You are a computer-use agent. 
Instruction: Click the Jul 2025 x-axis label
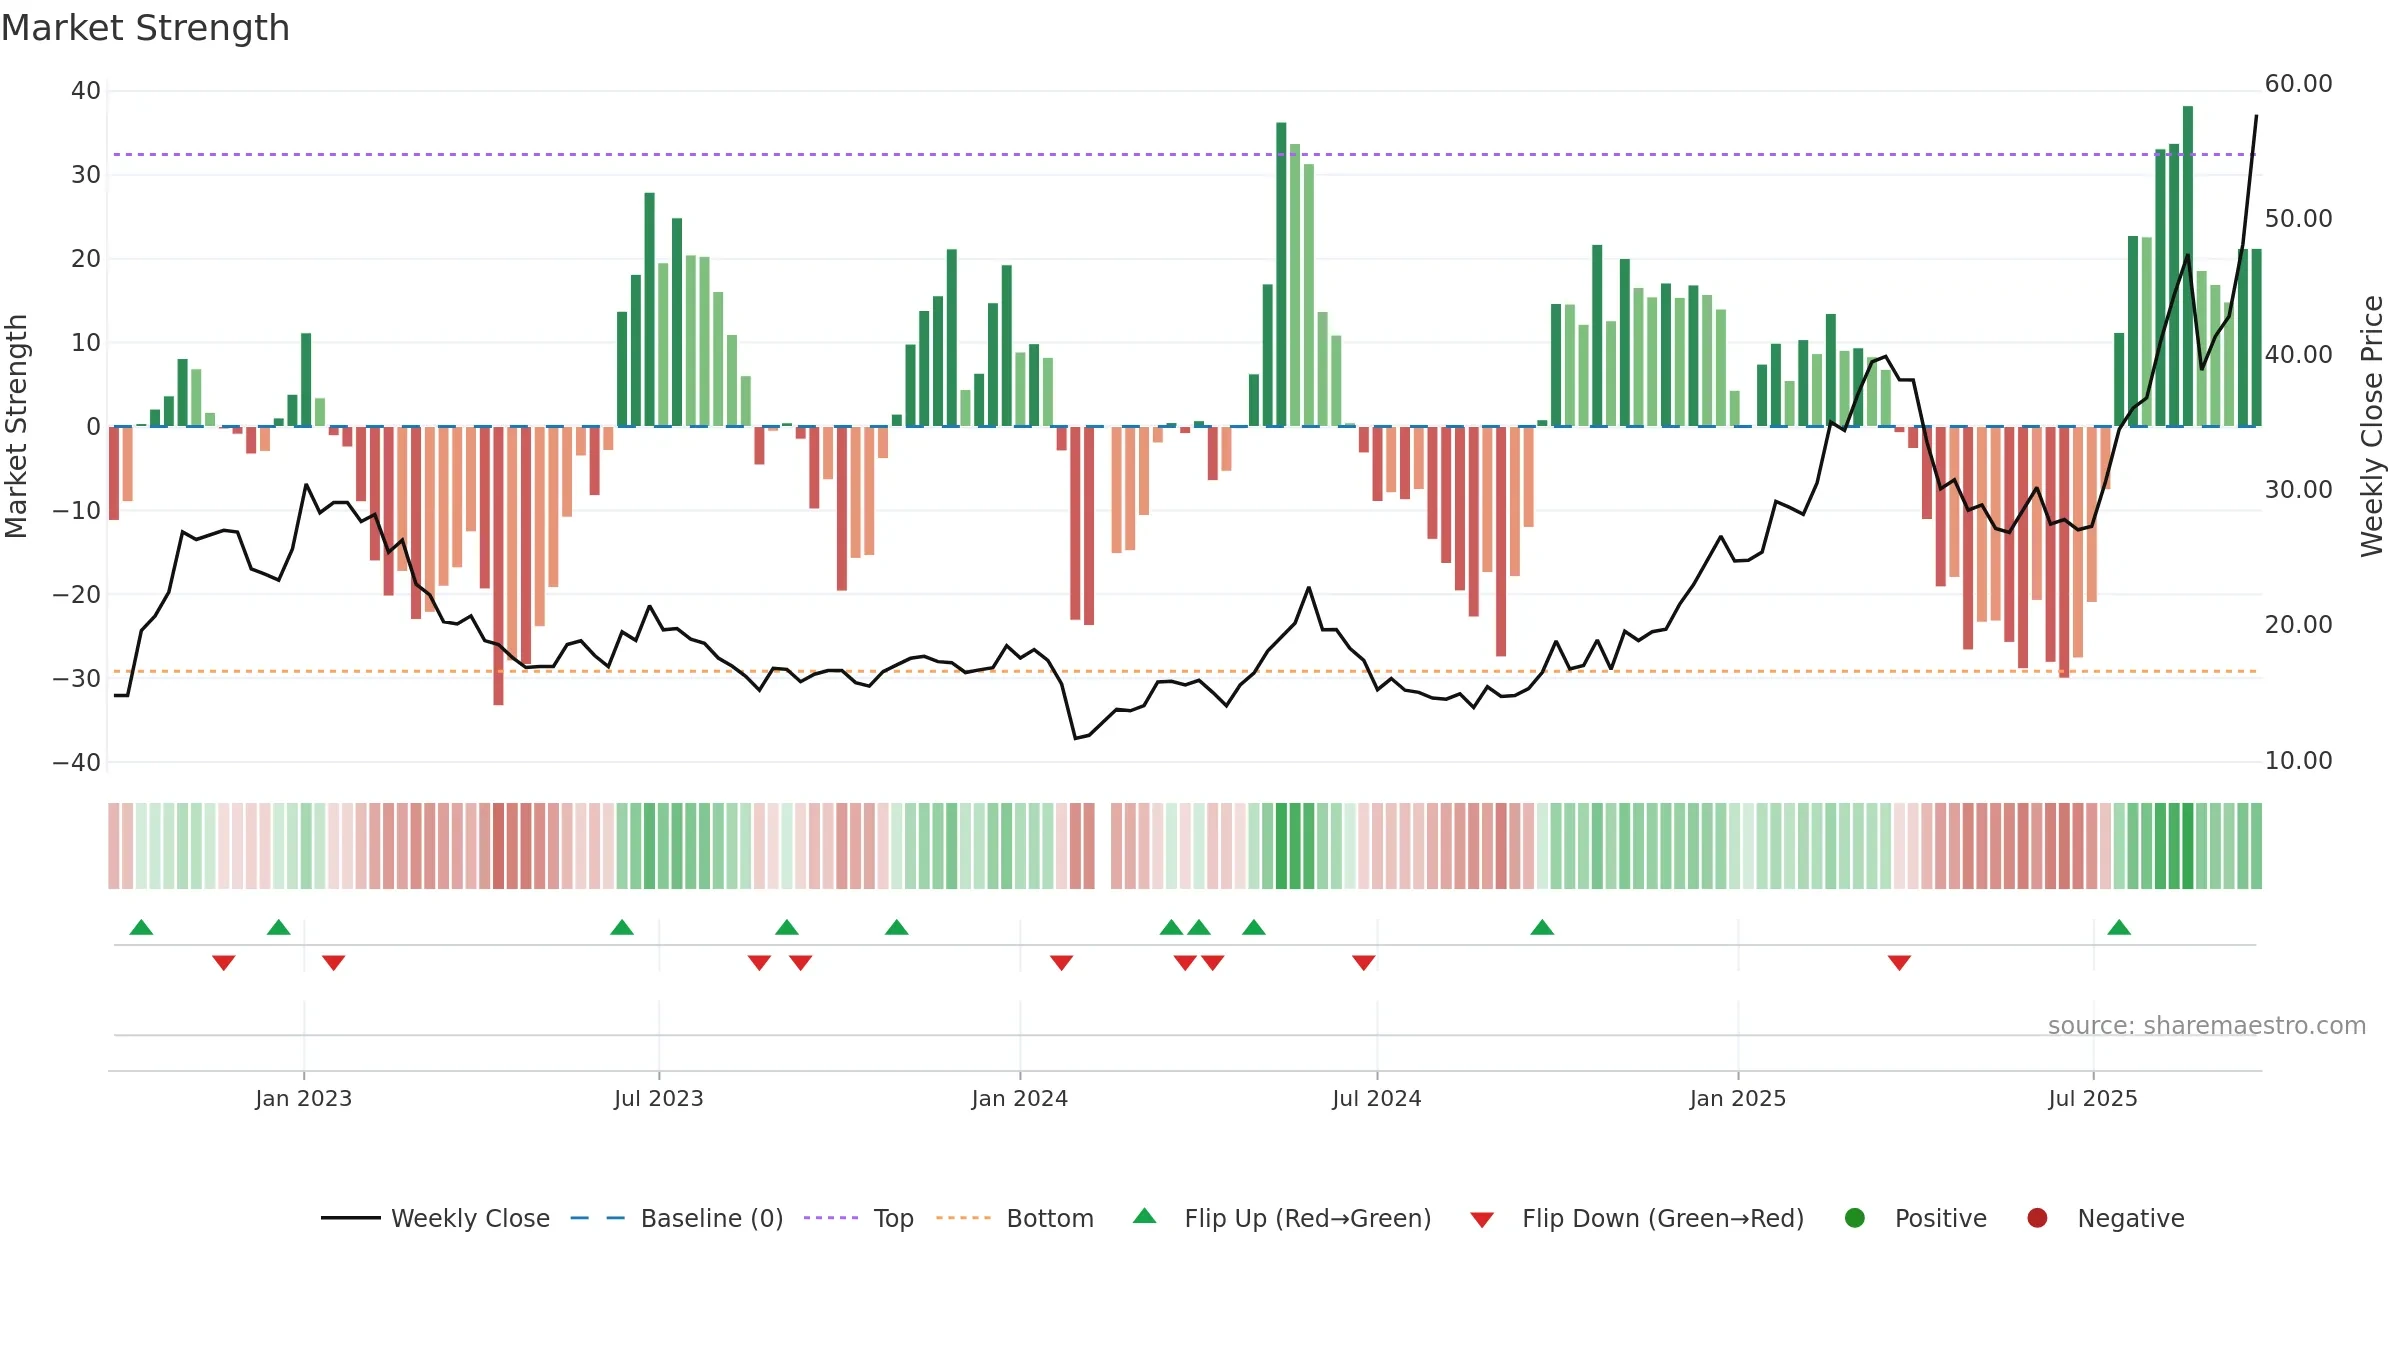coord(2093,1098)
